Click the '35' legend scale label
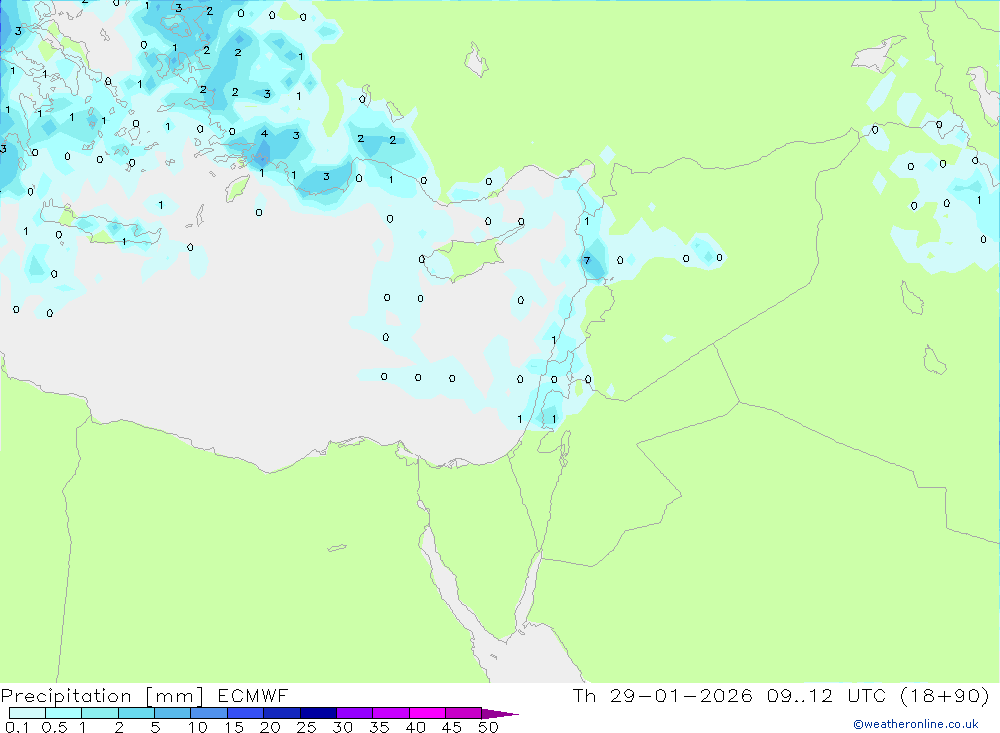The width and height of the screenshot is (1000, 733). (379, 727)
